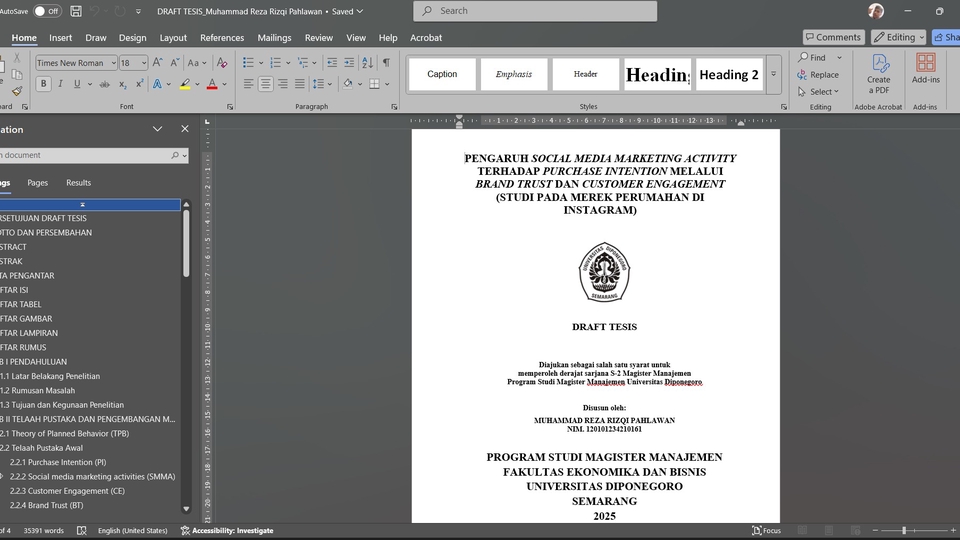The image size is (960, 540).
Task: Open Navigation pane task options chevron
Action: (x=157, y=129)
